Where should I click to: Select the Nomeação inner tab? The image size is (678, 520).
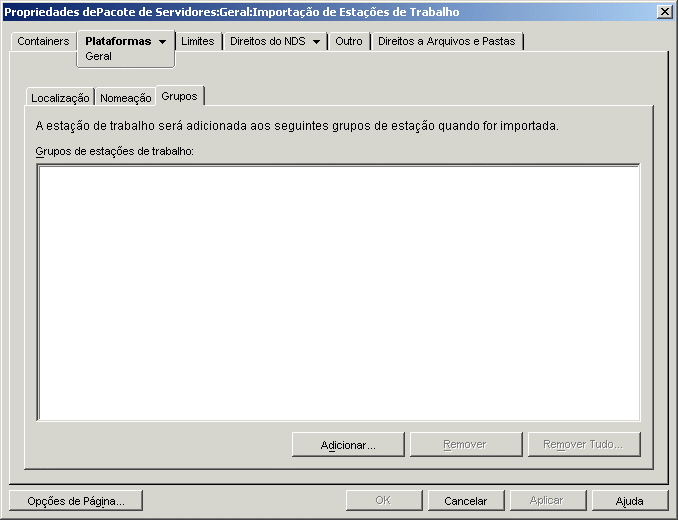[126, 98]
